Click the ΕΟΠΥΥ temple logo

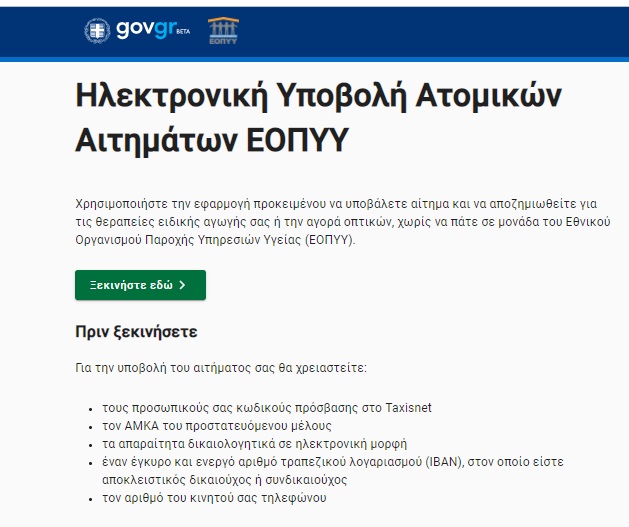(x=223, y=30)
